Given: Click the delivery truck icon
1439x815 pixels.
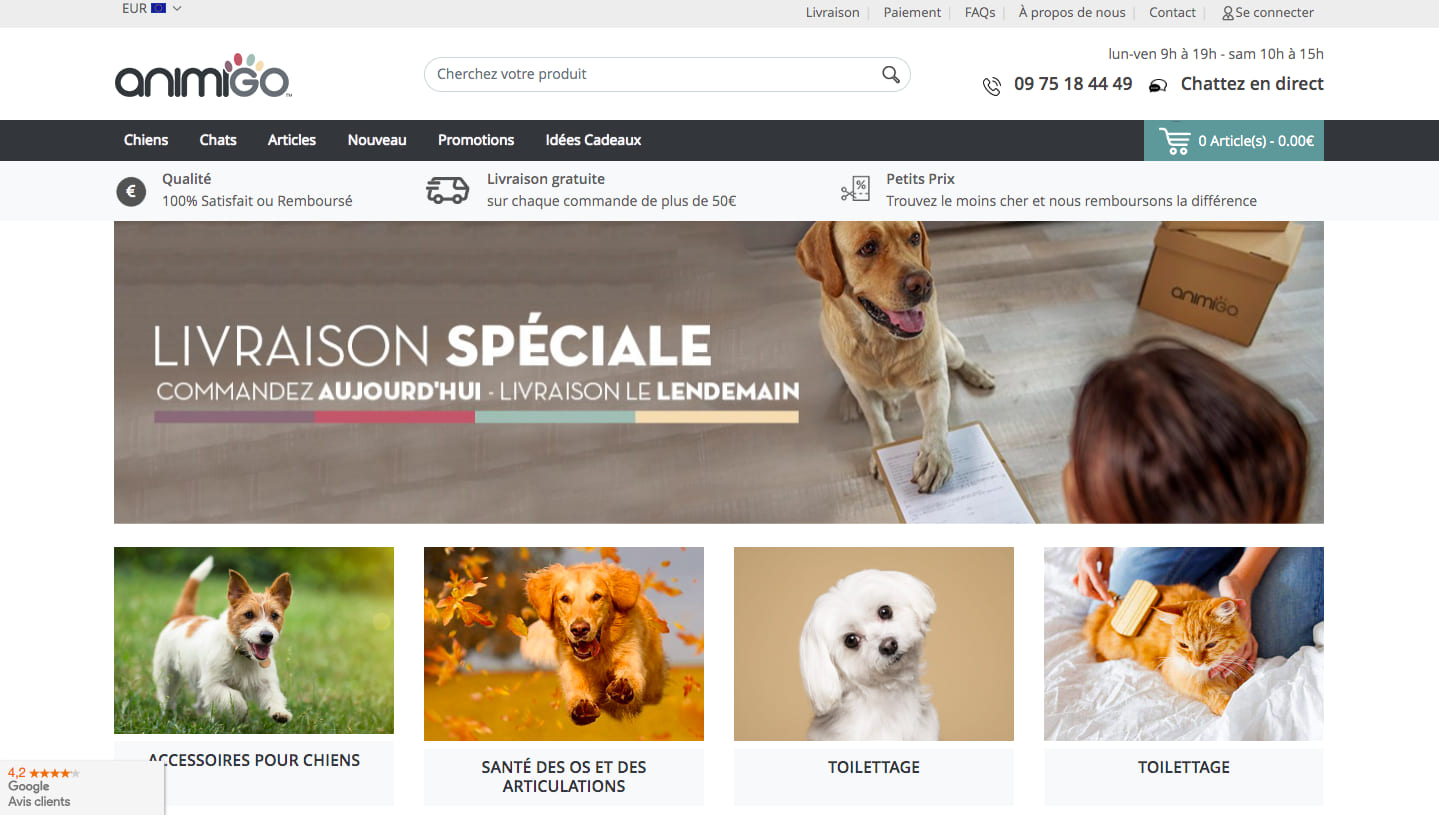Looking at the screenshot, I should 447,190.
